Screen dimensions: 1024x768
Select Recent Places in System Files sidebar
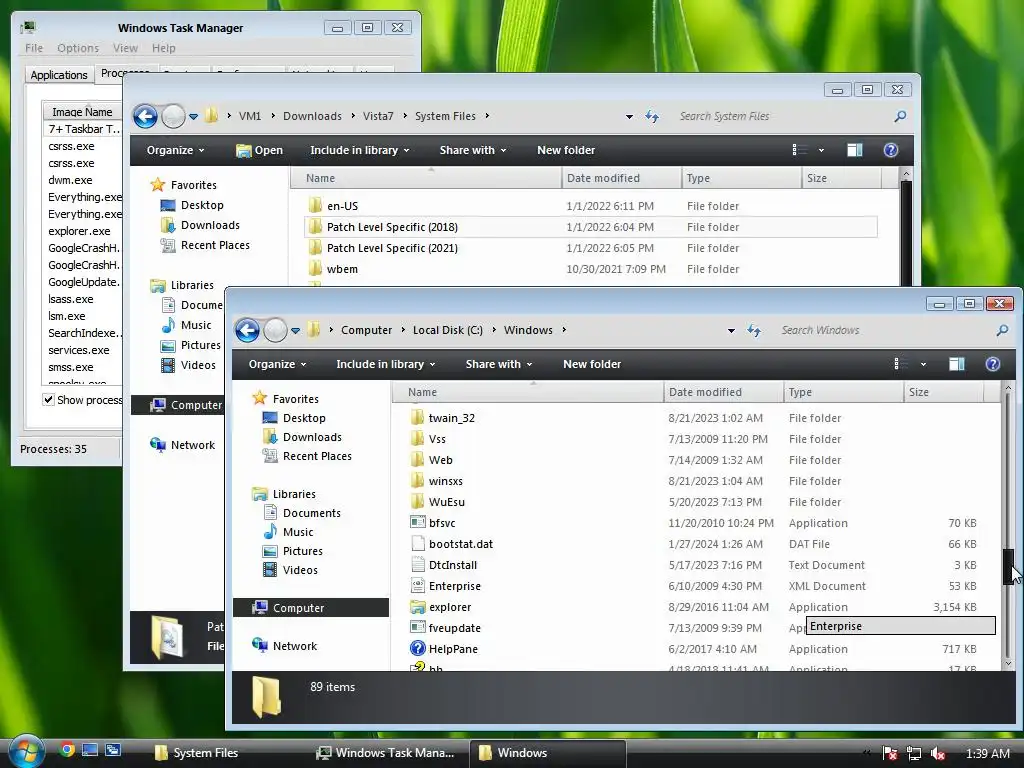pyautogui.click(x=206, y=245)
